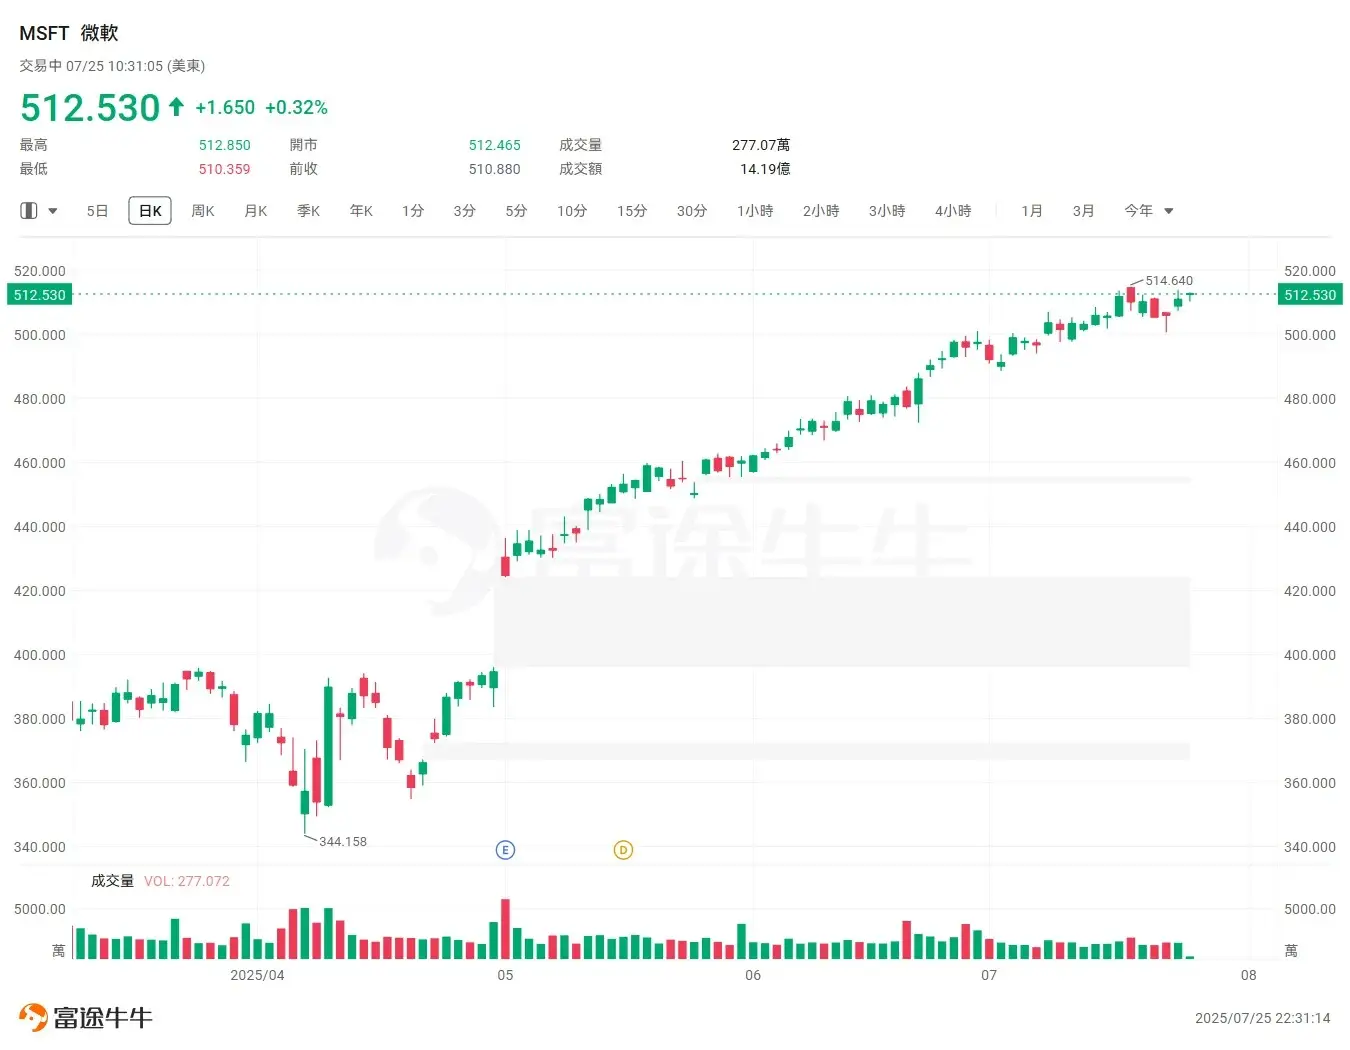
Task: Click the VOL: 277.072 indicator label
Action: (187, 881)
